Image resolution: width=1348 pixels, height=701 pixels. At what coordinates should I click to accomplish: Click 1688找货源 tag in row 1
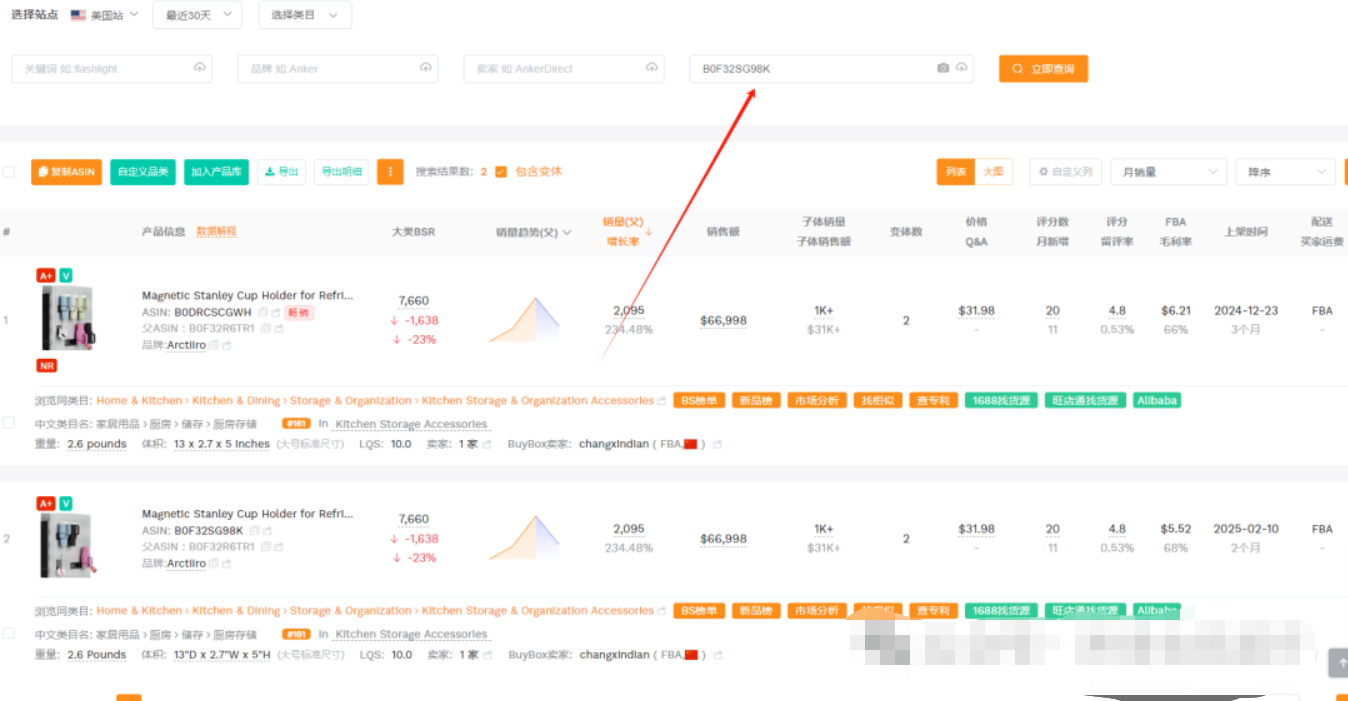[1001, 400]
